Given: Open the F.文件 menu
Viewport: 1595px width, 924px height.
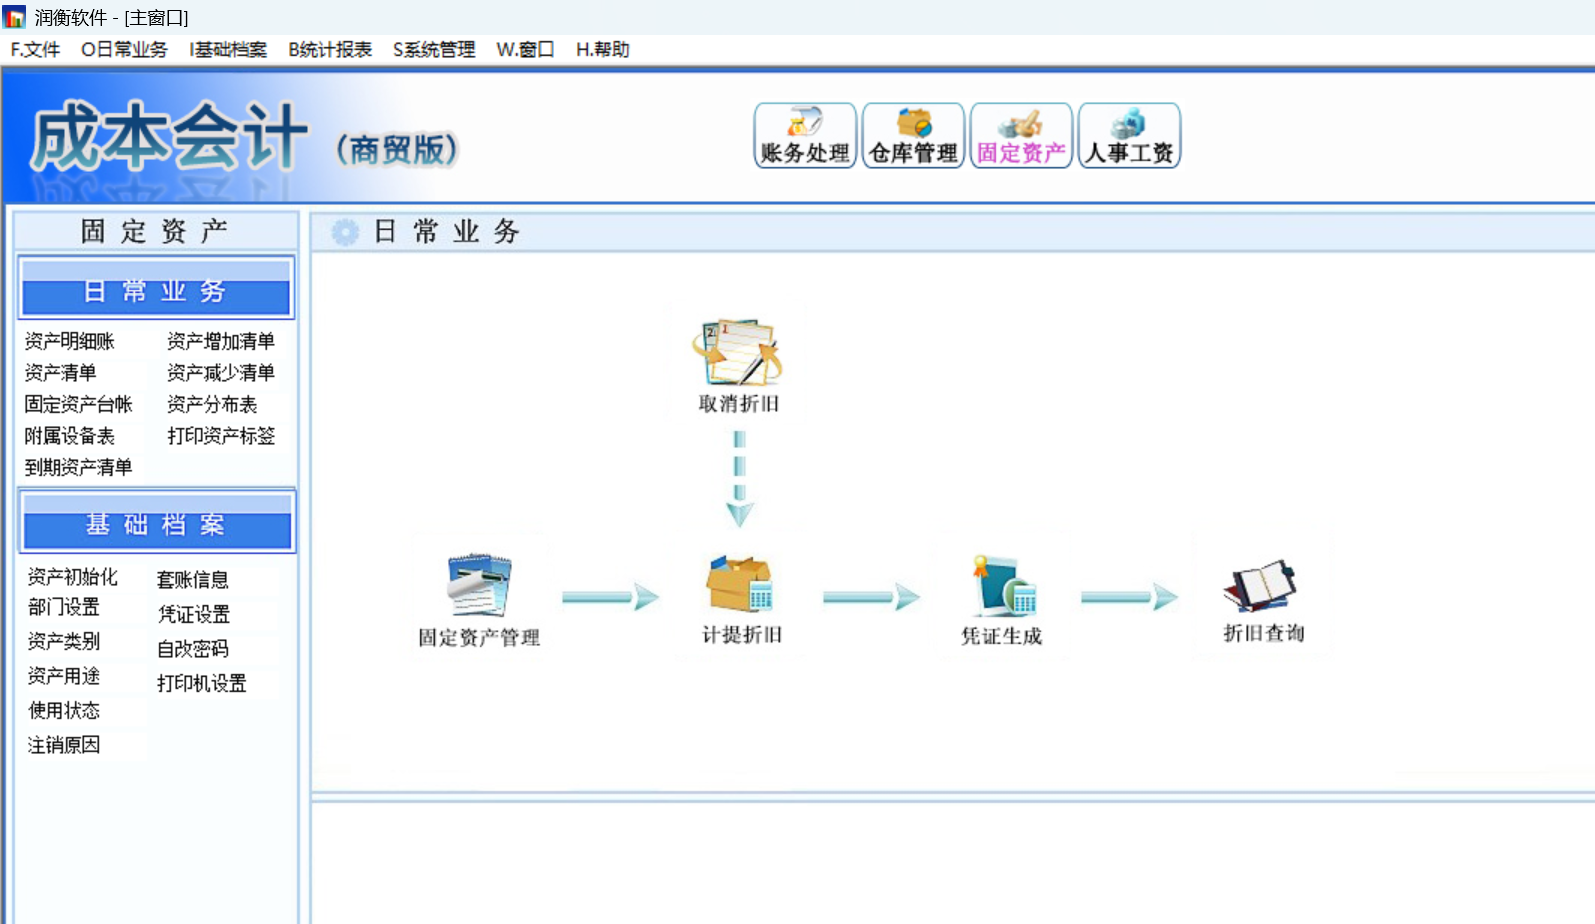Looking at the screenshot, I should [x=35, y=50].
